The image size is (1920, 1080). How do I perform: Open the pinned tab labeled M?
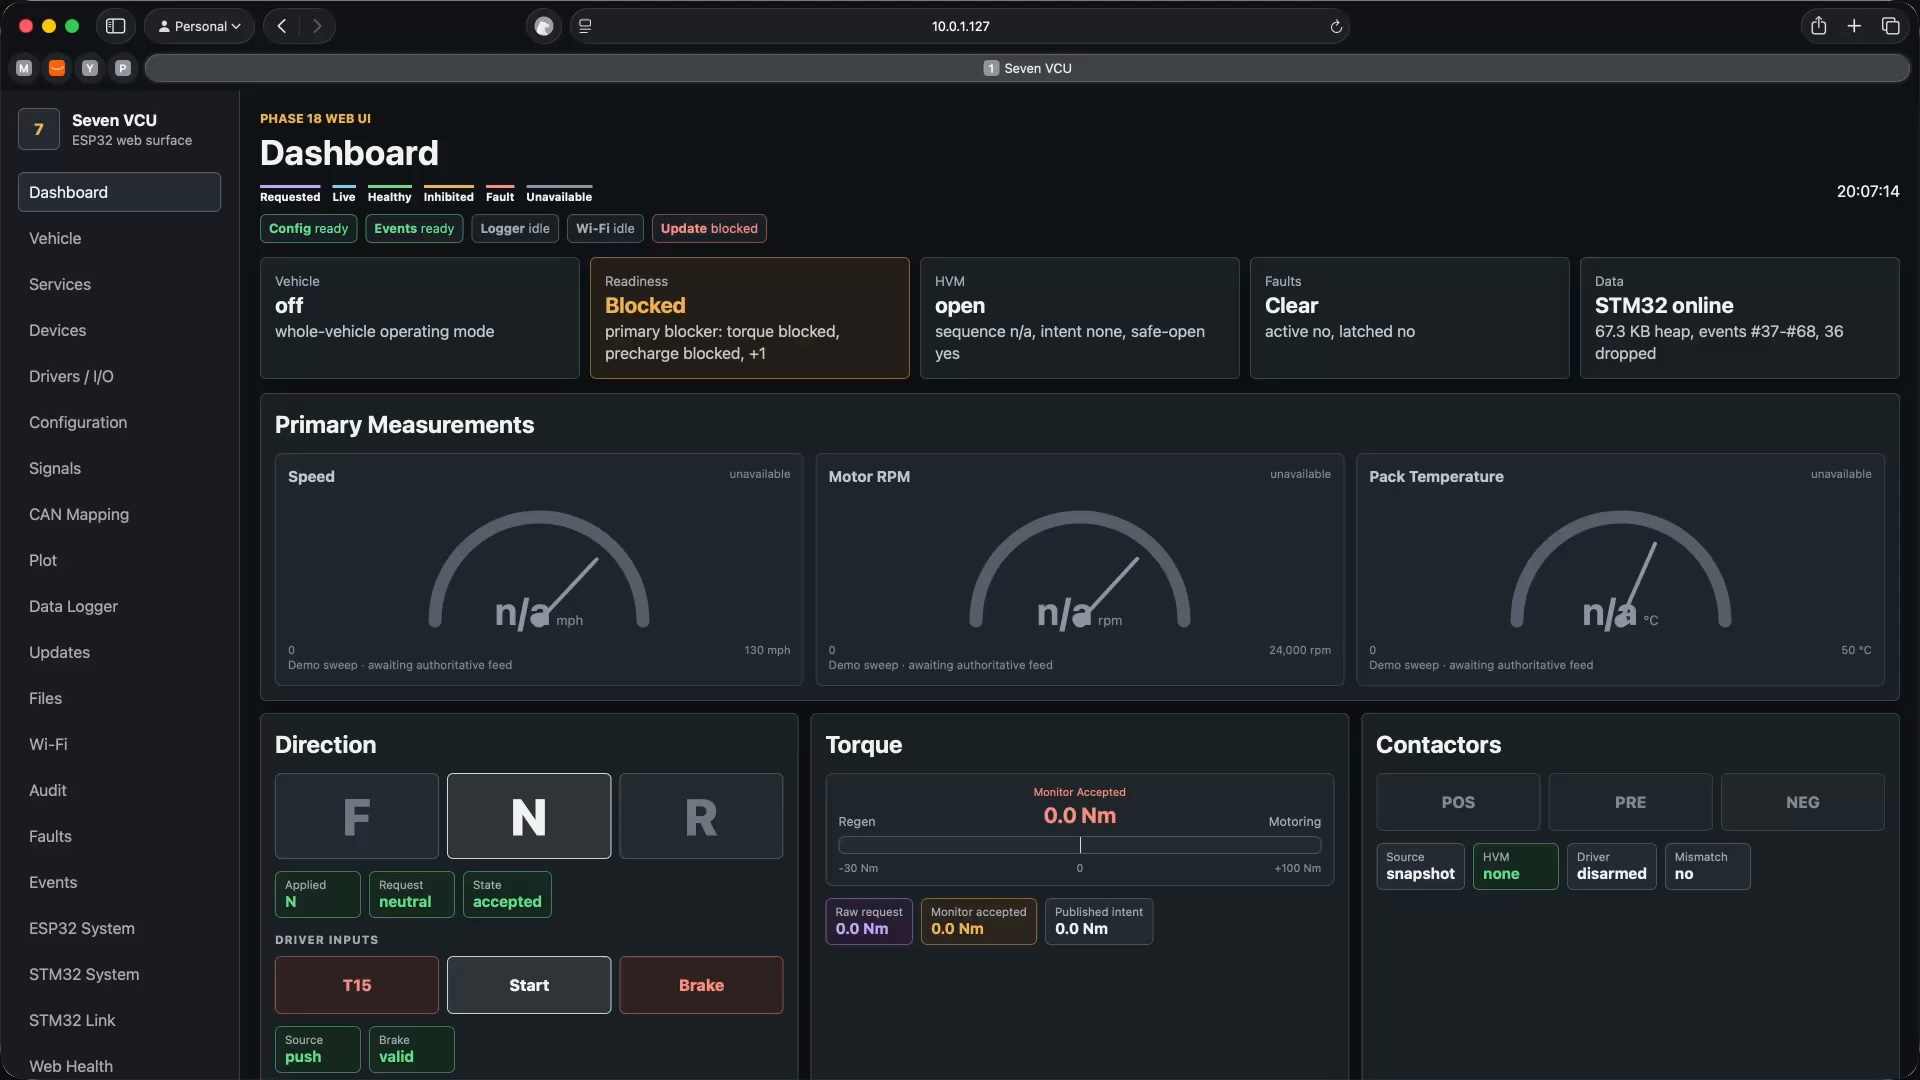24,68
